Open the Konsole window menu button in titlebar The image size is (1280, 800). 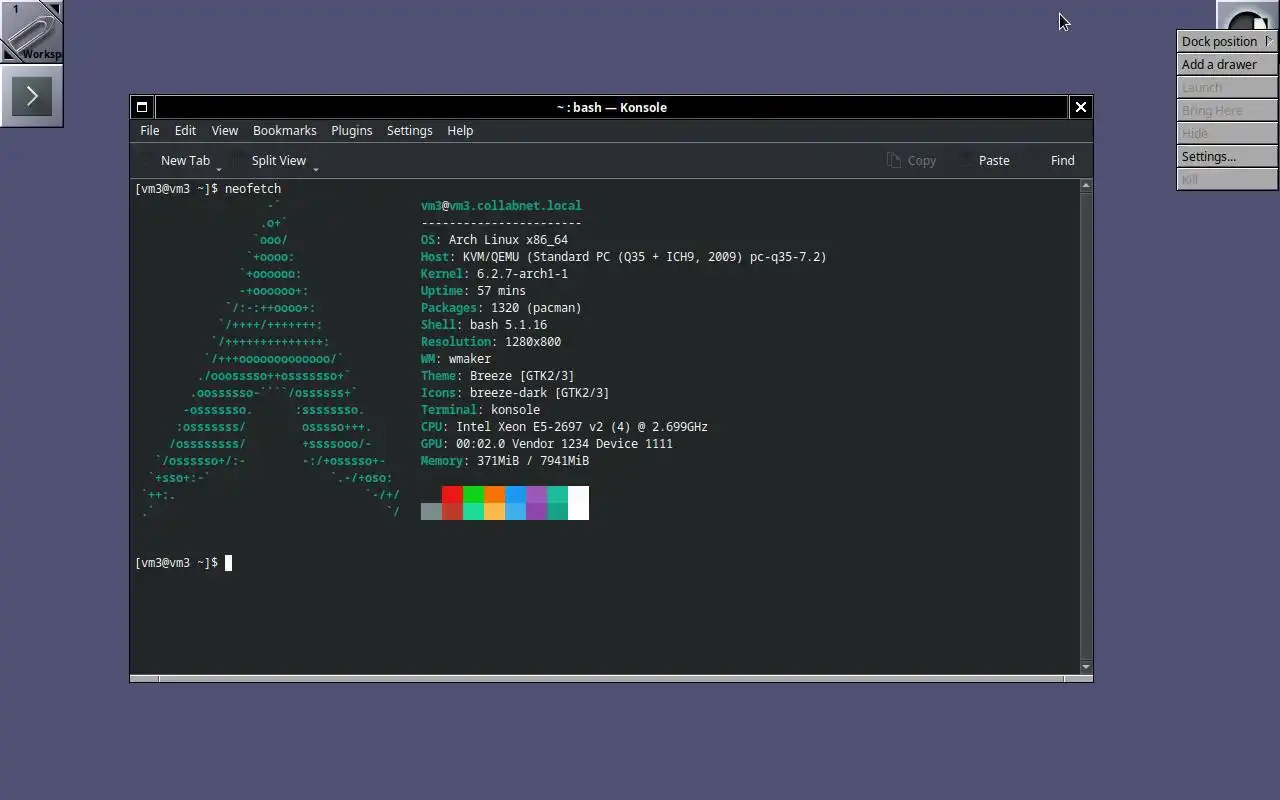(x=142, y=107)
